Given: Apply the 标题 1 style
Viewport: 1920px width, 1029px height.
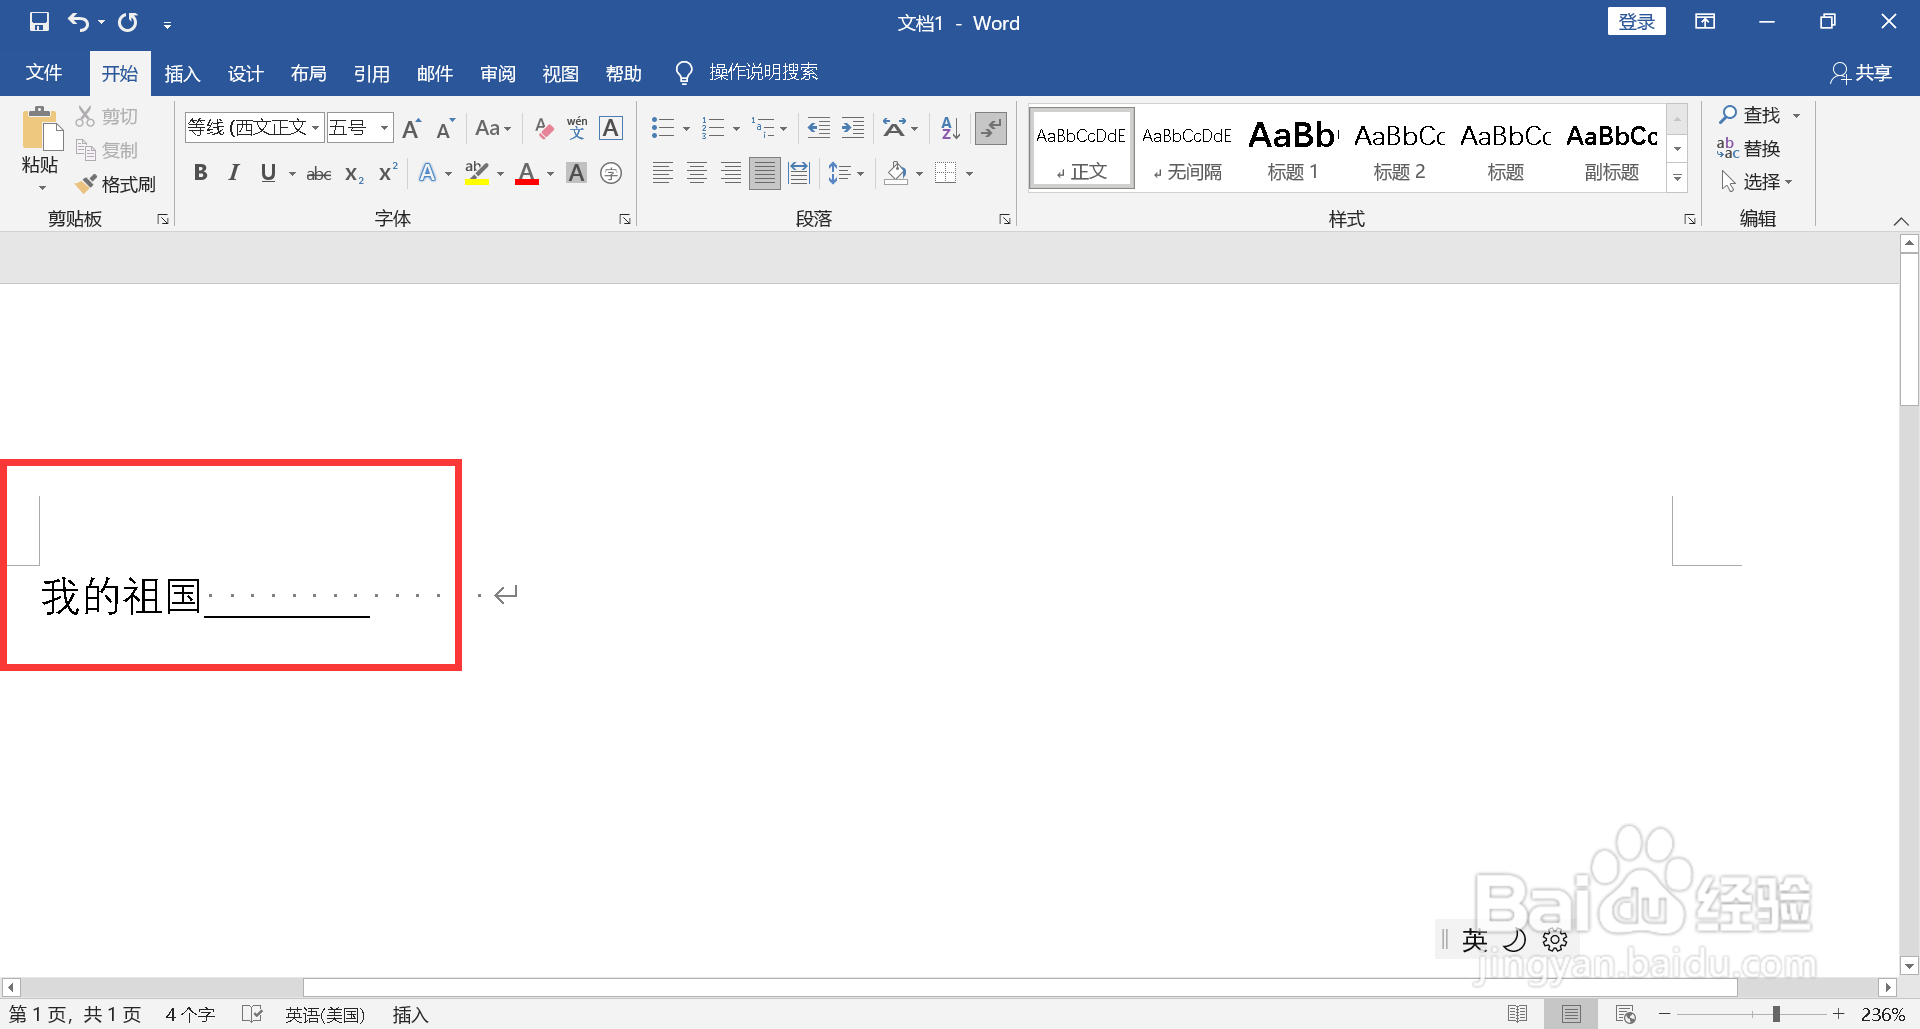Looking at the screenshot, I should [x=1293, y=148].
